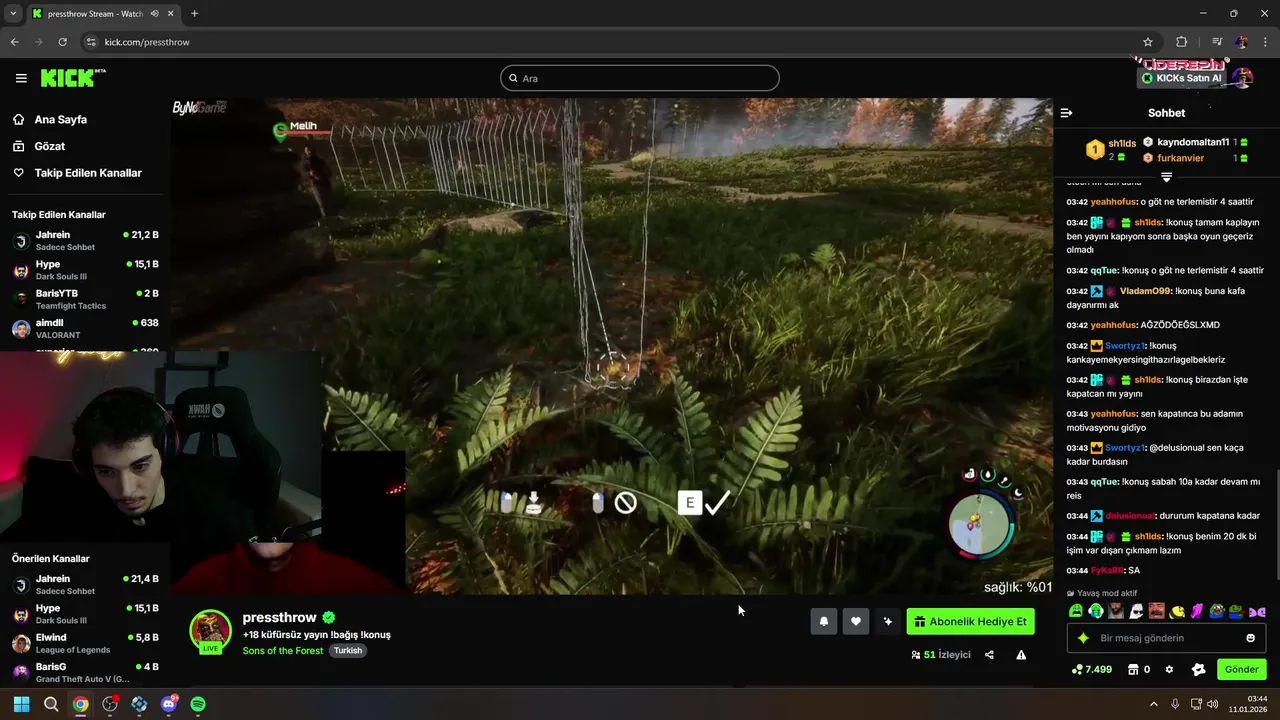The image size is (1280, 720).
Task: Open Chrome extensions puzzle icon
Action: 1181,42
